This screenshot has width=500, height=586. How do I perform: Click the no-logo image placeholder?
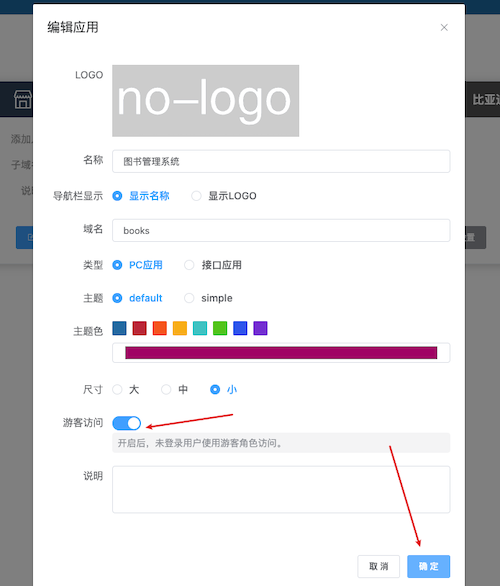206,101
